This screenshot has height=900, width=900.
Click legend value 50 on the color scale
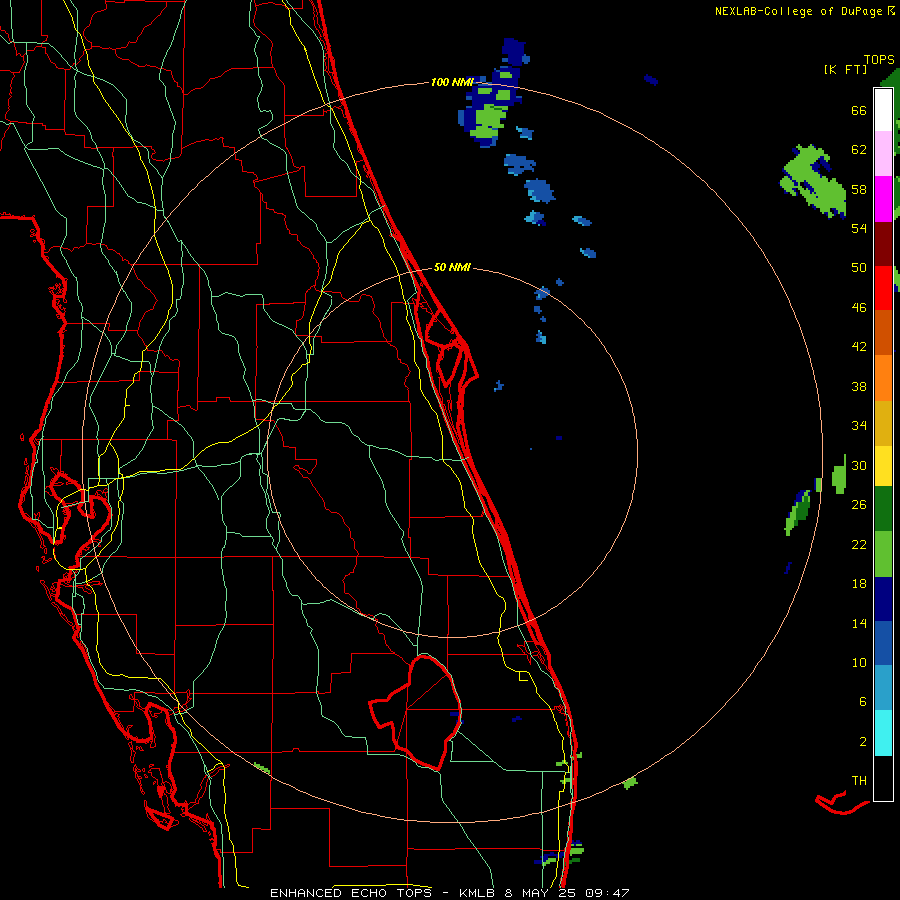coord(859,267)
